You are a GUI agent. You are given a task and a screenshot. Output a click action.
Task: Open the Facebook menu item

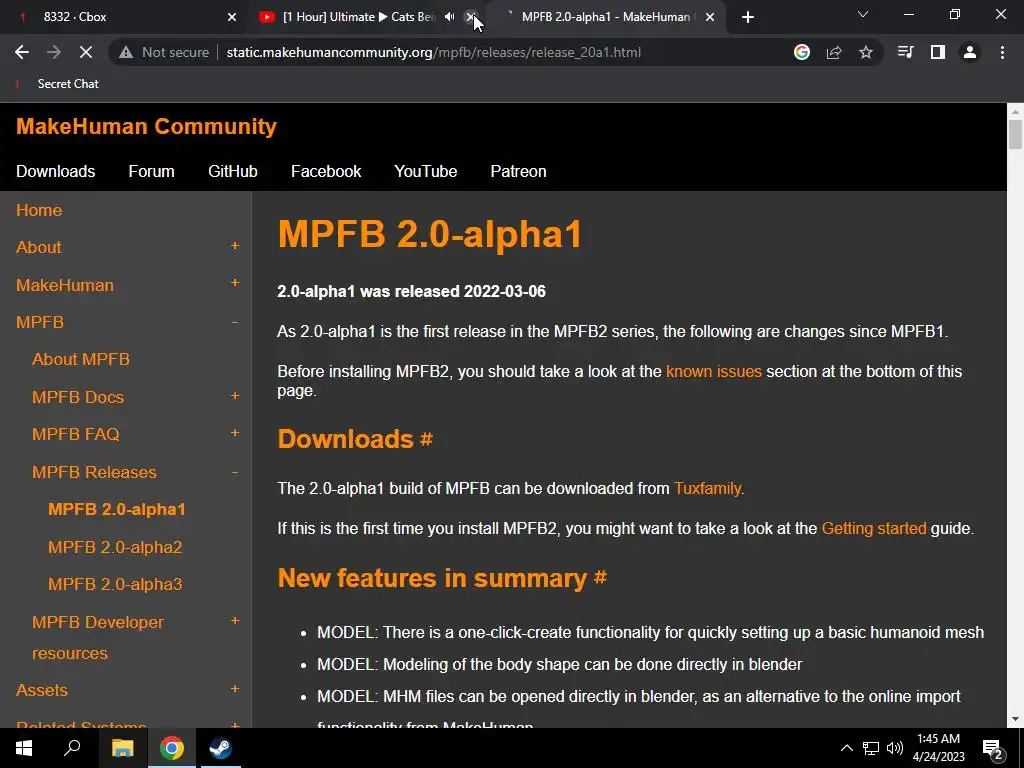(326, 171)
